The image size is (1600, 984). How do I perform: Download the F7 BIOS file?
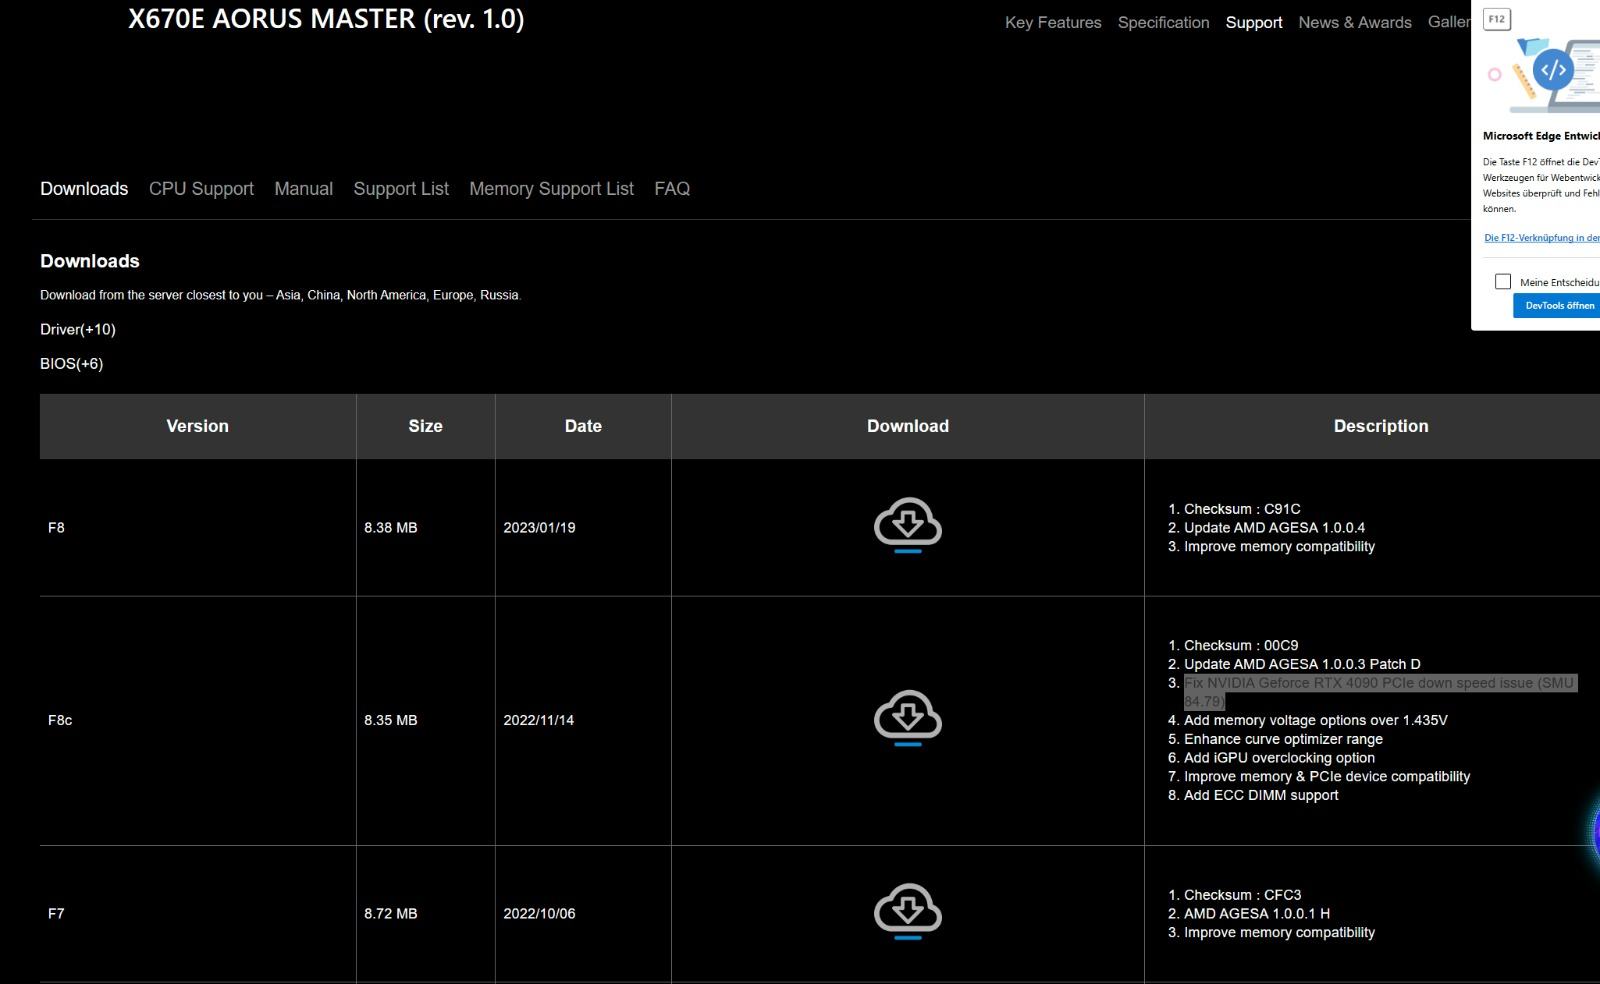(908, 911)
